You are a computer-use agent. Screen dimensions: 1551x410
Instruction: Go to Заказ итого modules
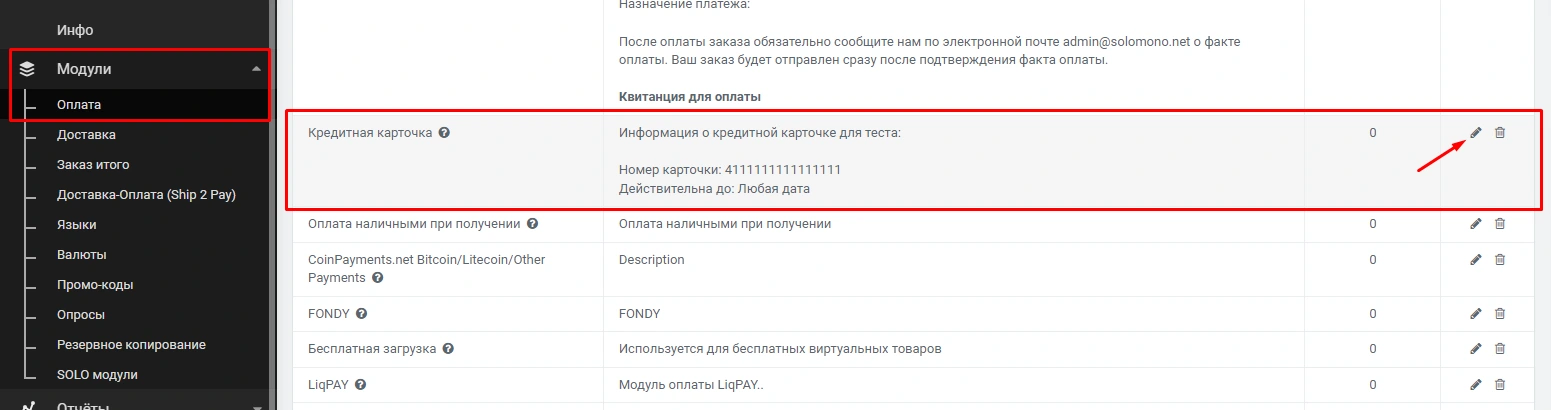pyautogui.click(x=93, y=164)
